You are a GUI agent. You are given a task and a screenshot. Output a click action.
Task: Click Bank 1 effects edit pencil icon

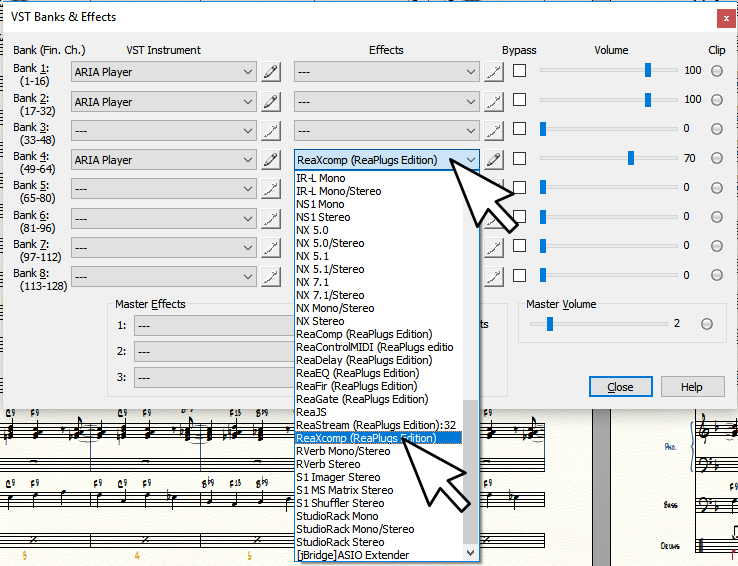tap(493, 72)
